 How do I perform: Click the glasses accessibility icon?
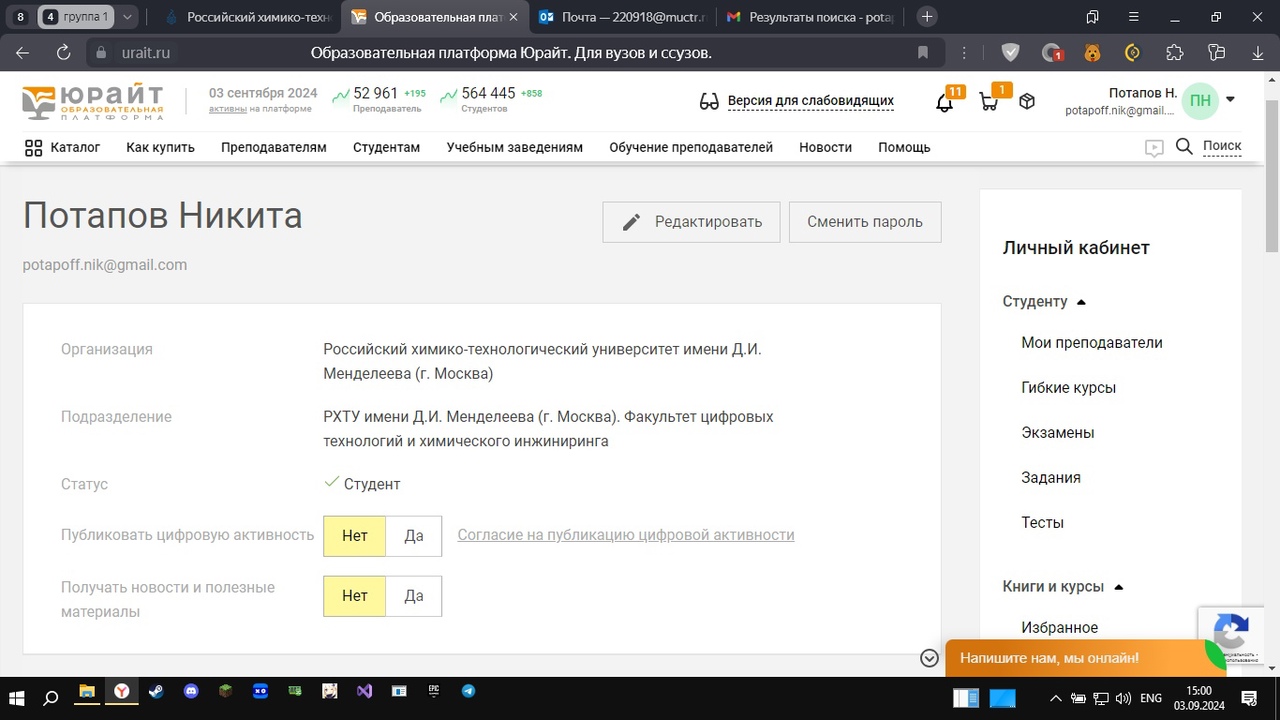(x=709, y=101)
